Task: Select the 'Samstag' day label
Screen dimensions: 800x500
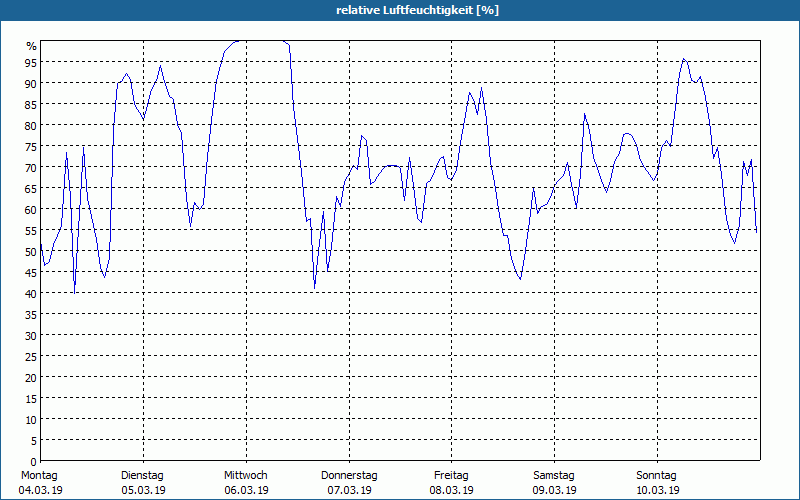Action: click(554, 476)
